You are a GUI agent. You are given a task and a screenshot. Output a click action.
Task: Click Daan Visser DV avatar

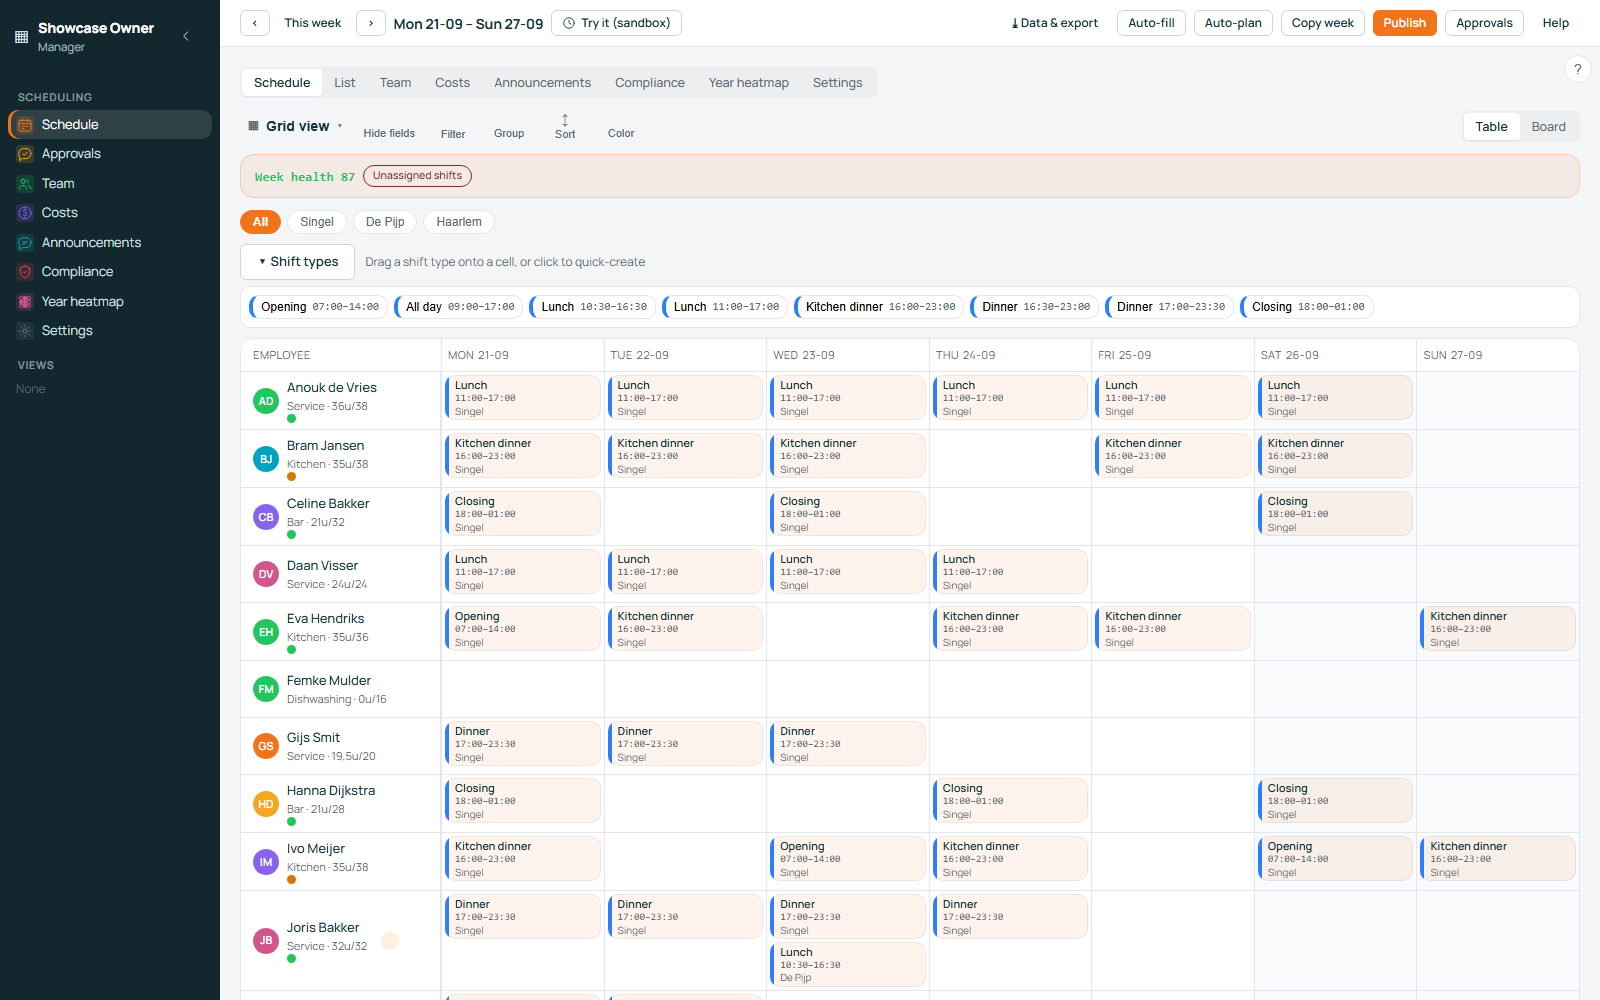coord(266,574)
